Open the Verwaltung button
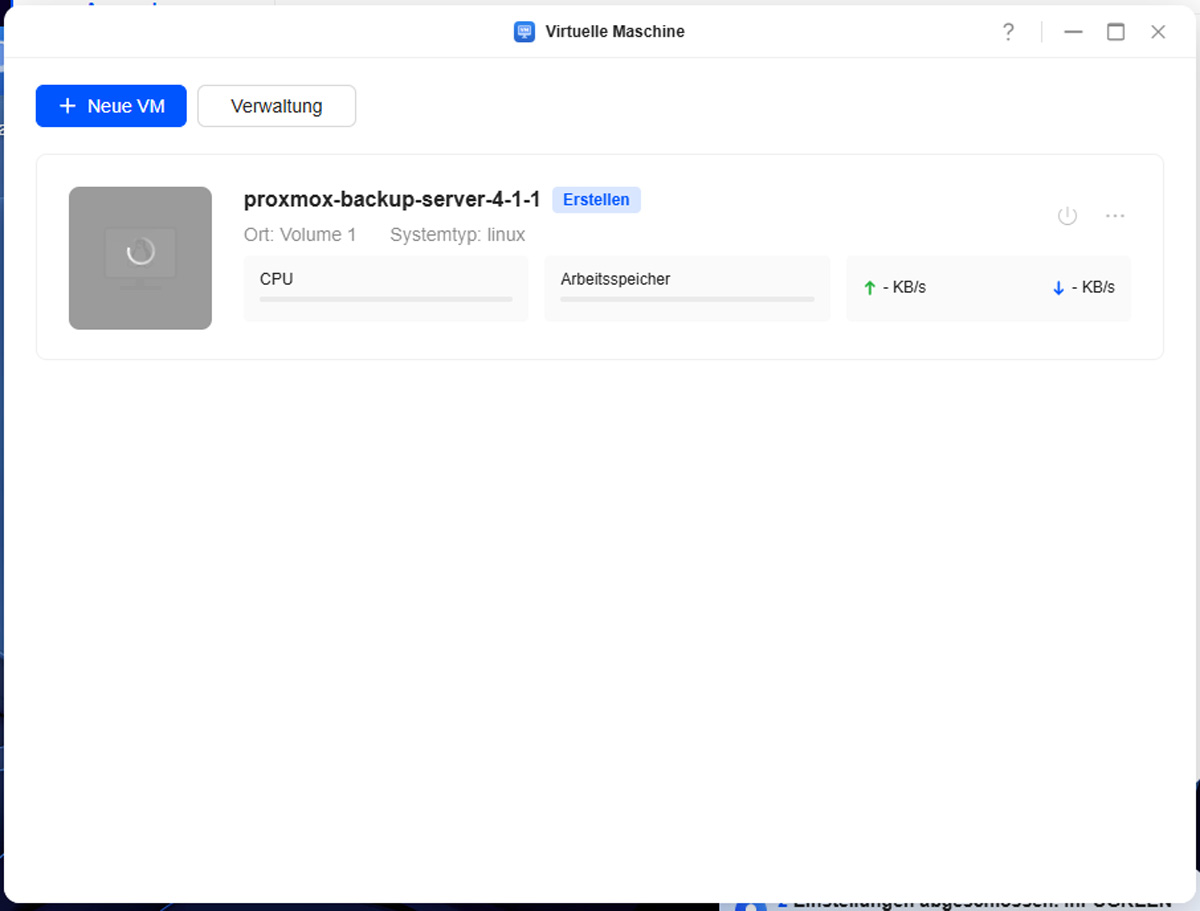The height and width of the screenshot is (911, 1200). (x=276, y=106)
